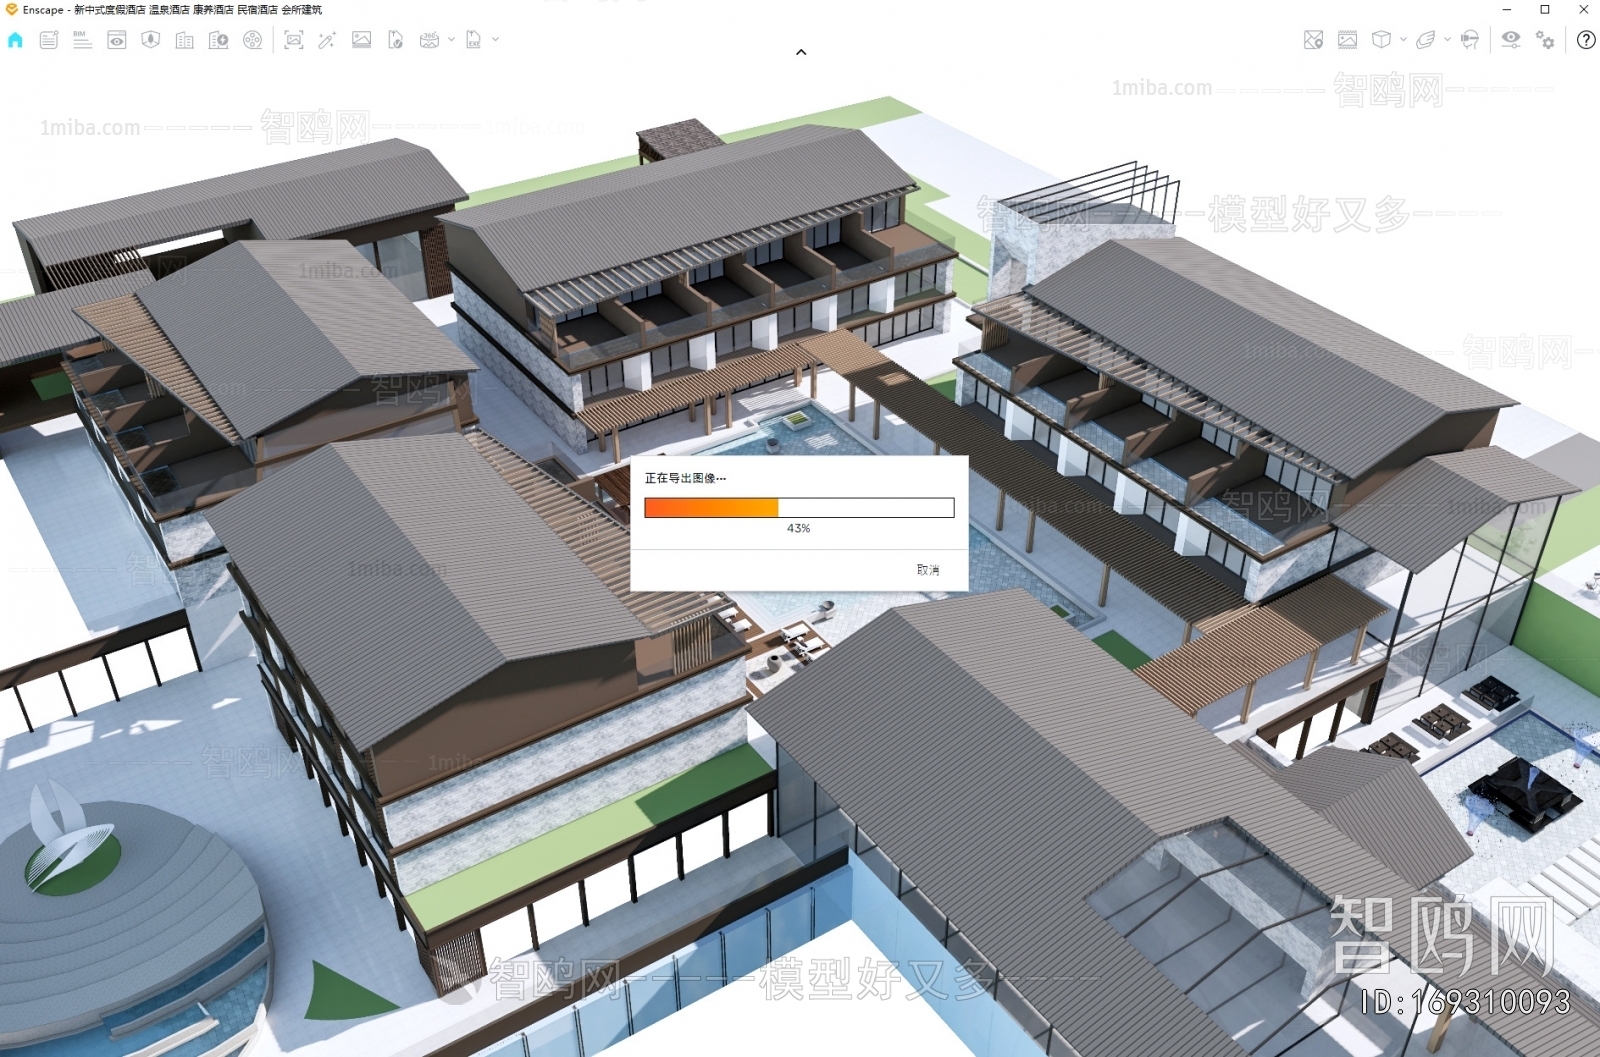The image size is (1600, 1057).
Task: Toggle the material override mode
Action: [x=327, y=40]
